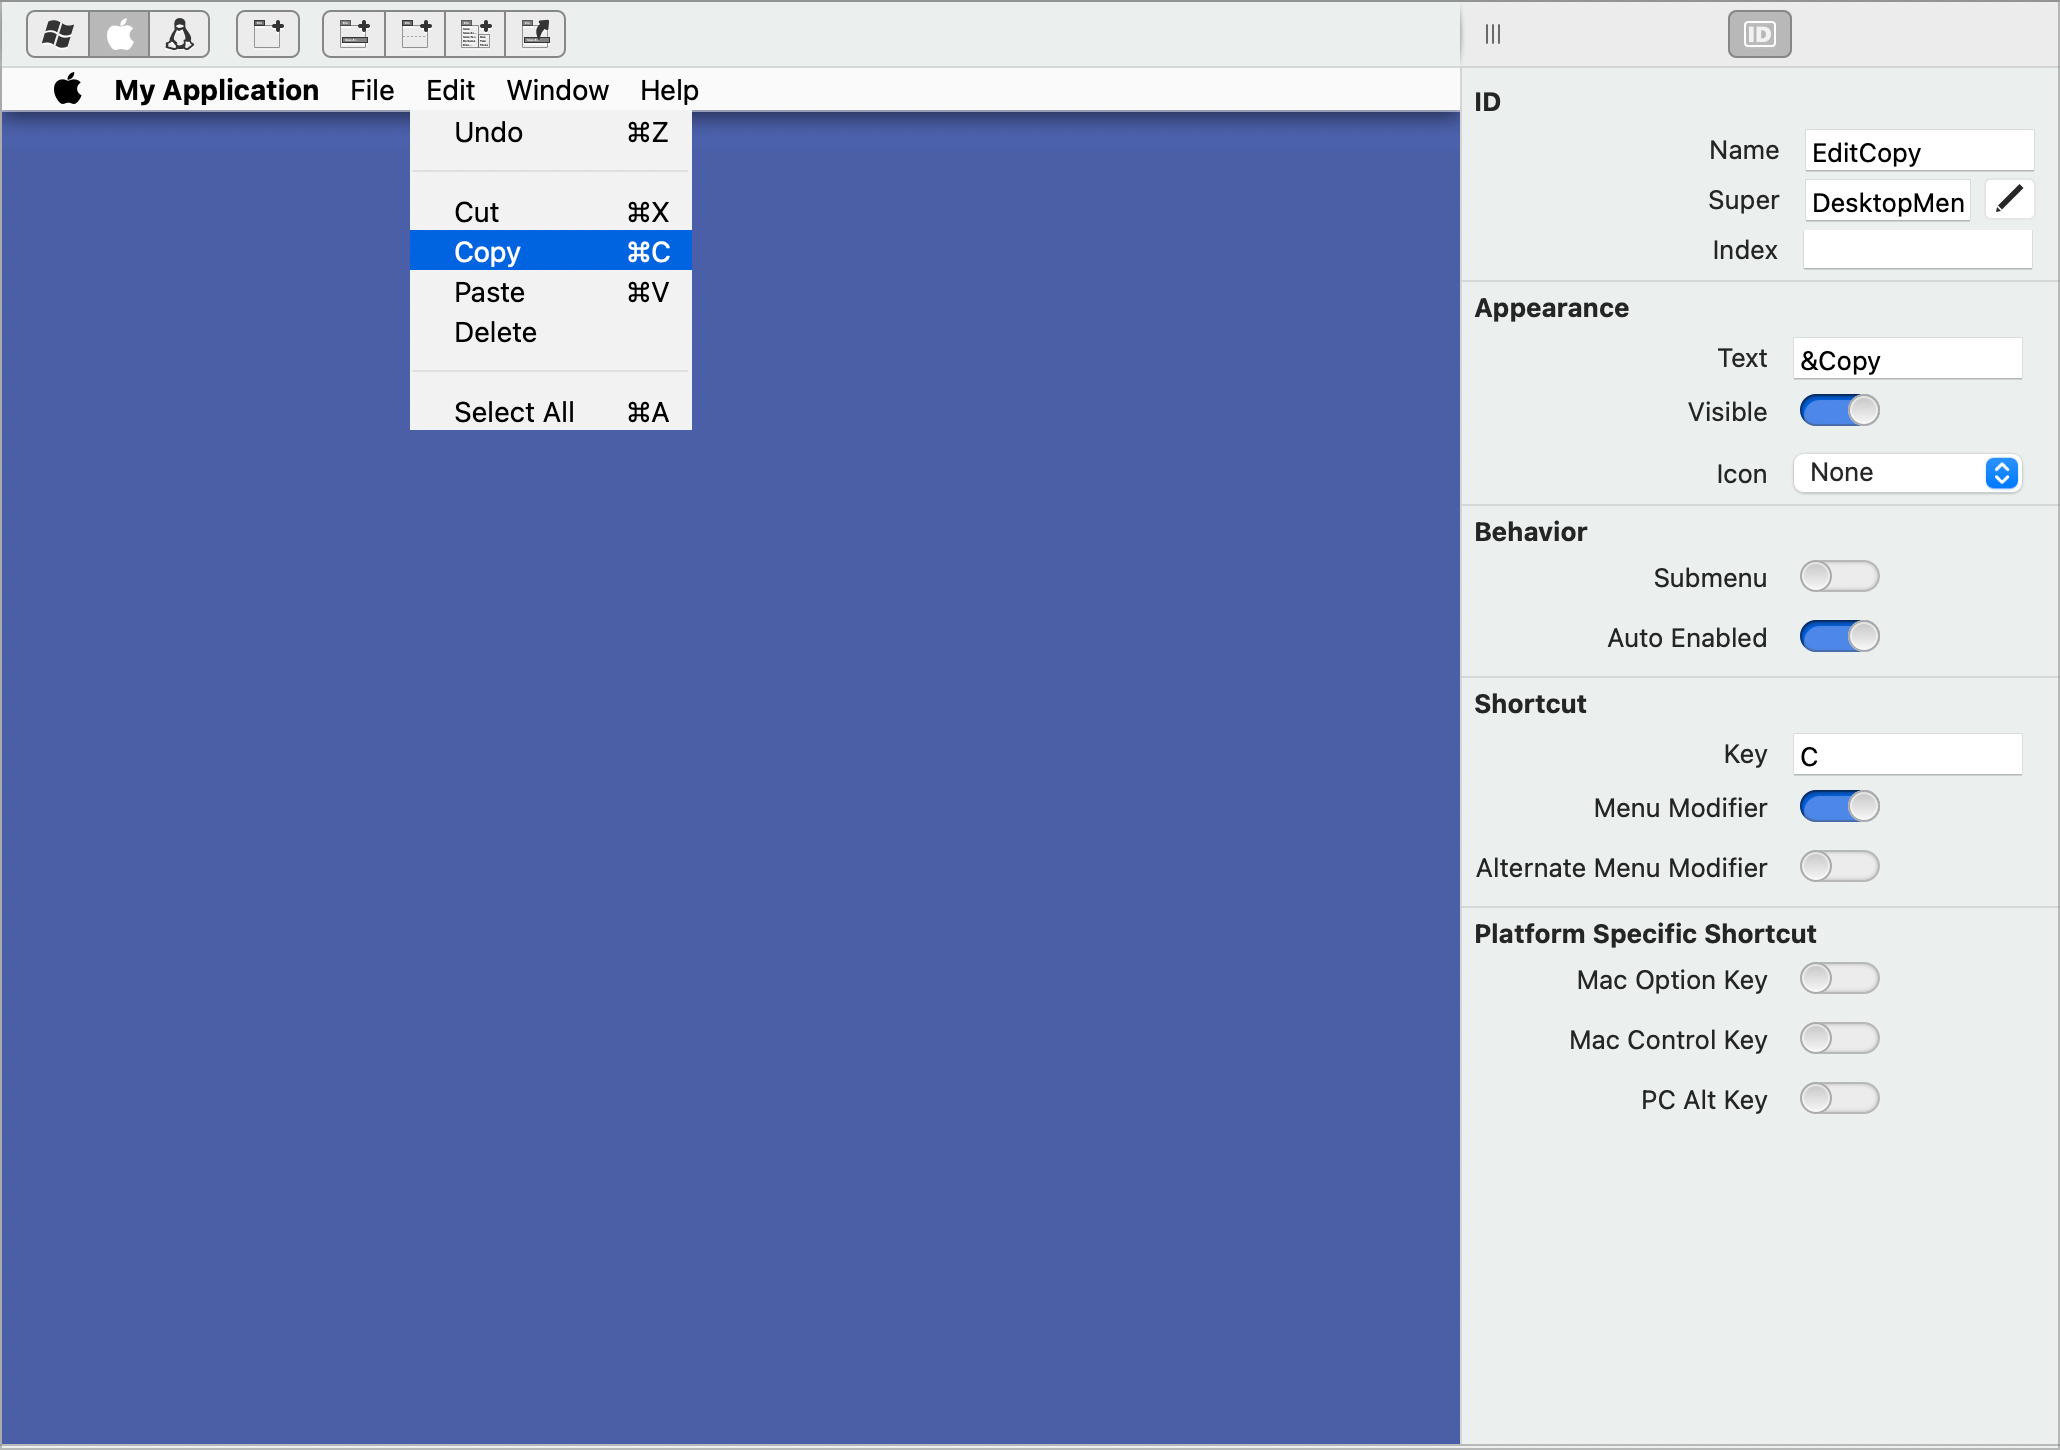Viewport: 2060px width, 1450px height.
Task: Toggle the Visible switch off
Action: click(1839, 411)
